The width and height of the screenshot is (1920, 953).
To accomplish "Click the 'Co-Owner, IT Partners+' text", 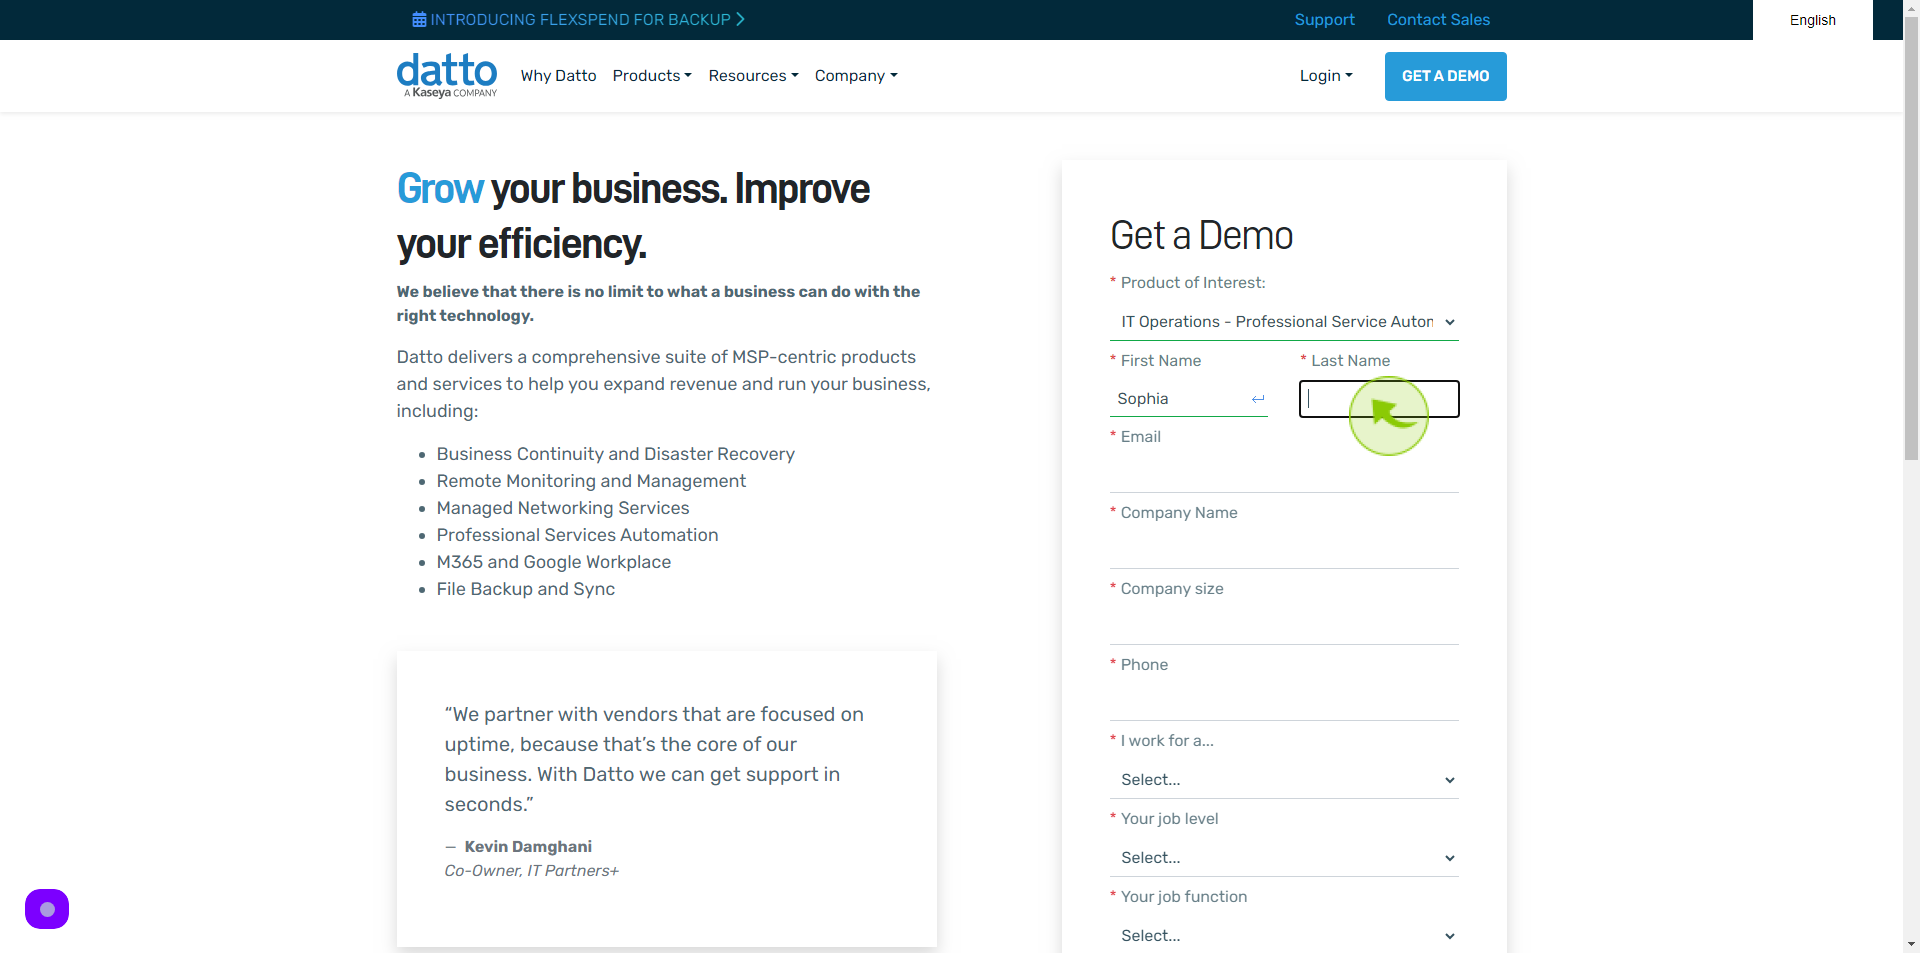I will point(531,871).
